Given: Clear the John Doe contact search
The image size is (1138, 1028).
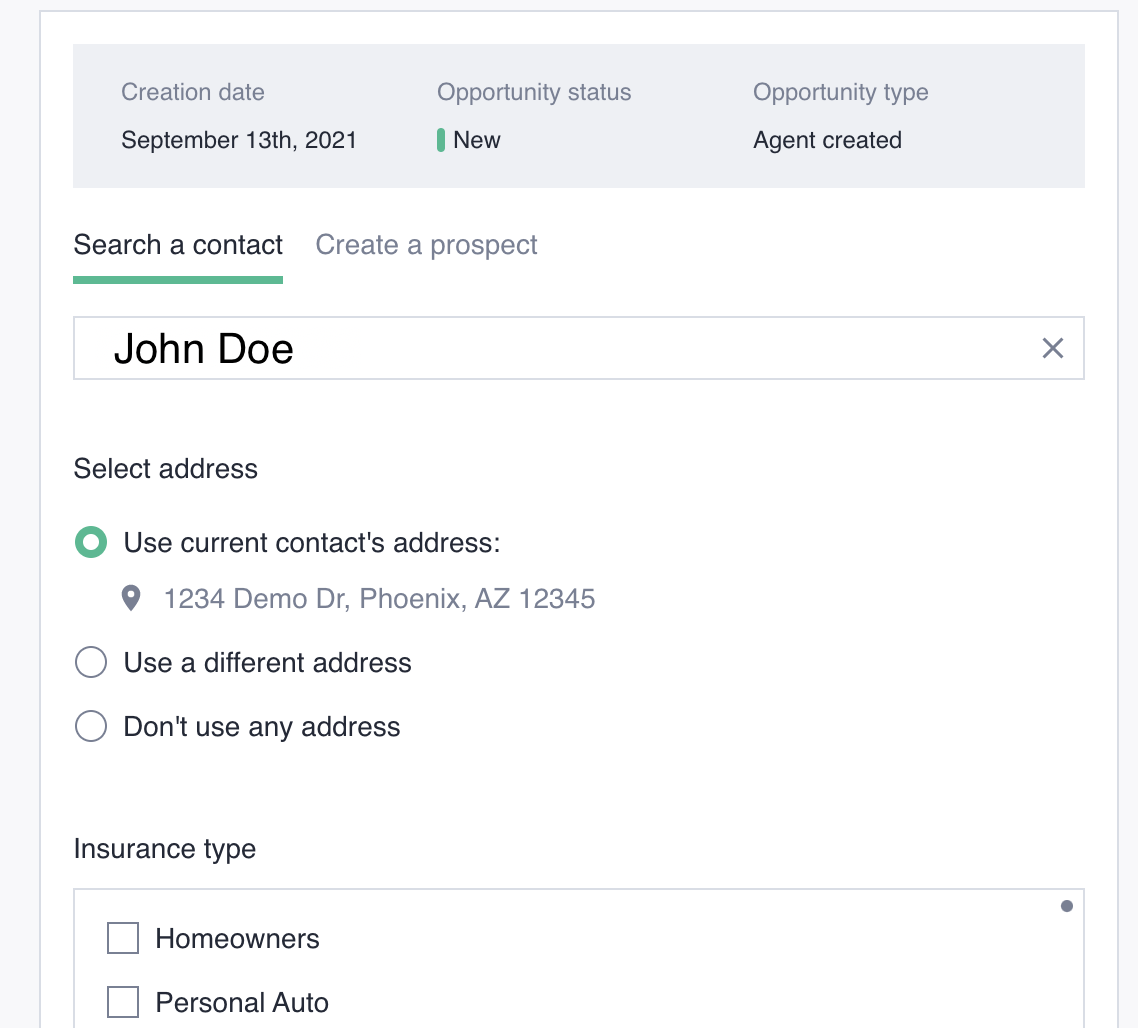Looking at the screenshot, I should pyautogui.click(x=1052, y=348).
